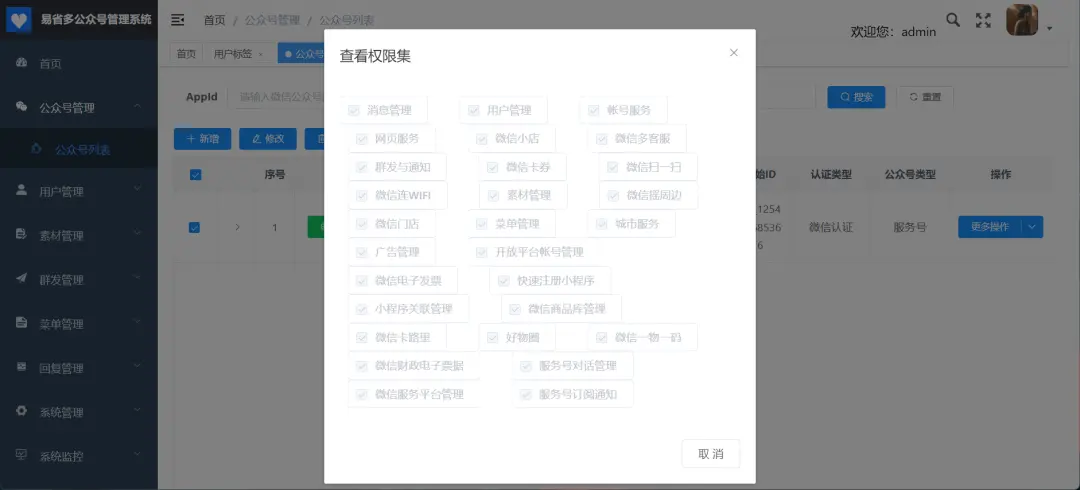The image size is (1080, 490).
Task: Toggle the 快速注册小程序 checkbox
Action: click(503, 280)
